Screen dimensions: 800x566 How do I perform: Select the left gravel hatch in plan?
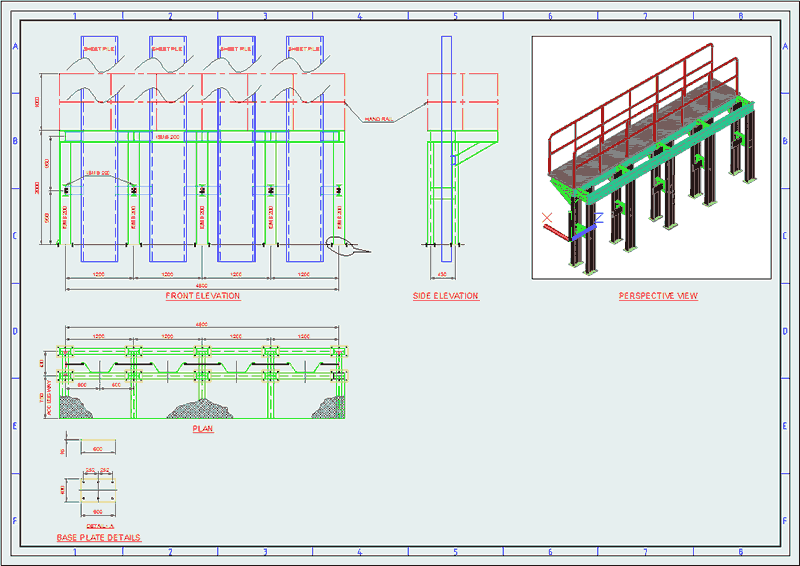pyautogui.click(x=76, y=407)
